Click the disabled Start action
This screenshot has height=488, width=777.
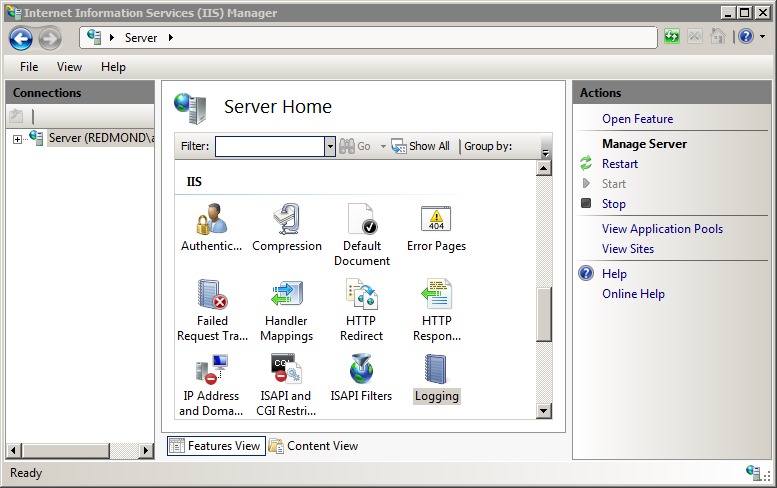[613, 184]
